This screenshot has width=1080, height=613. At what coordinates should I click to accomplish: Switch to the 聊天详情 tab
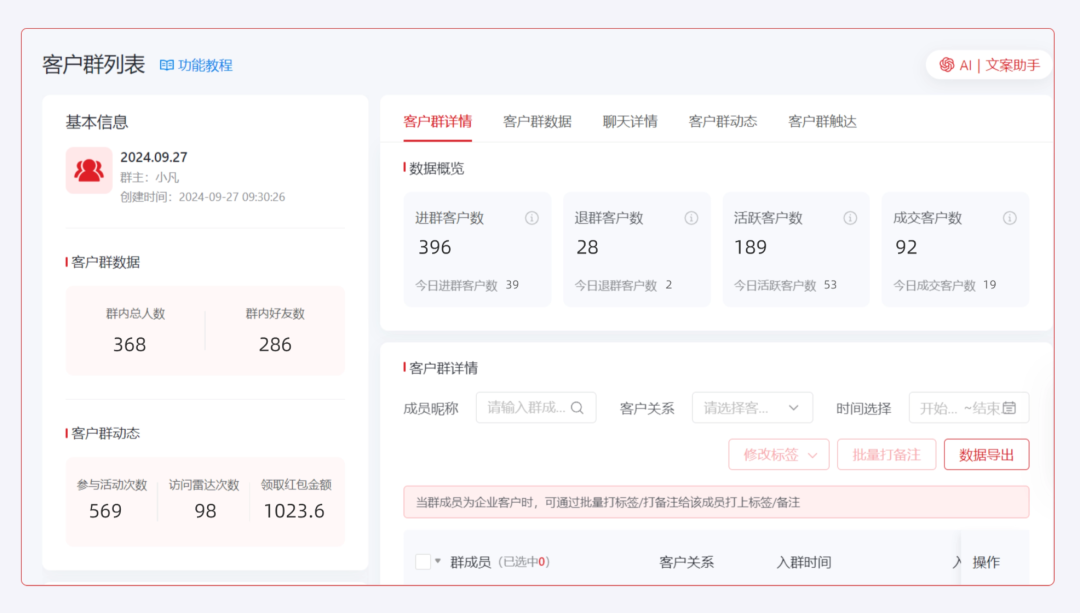coord(630,121)
